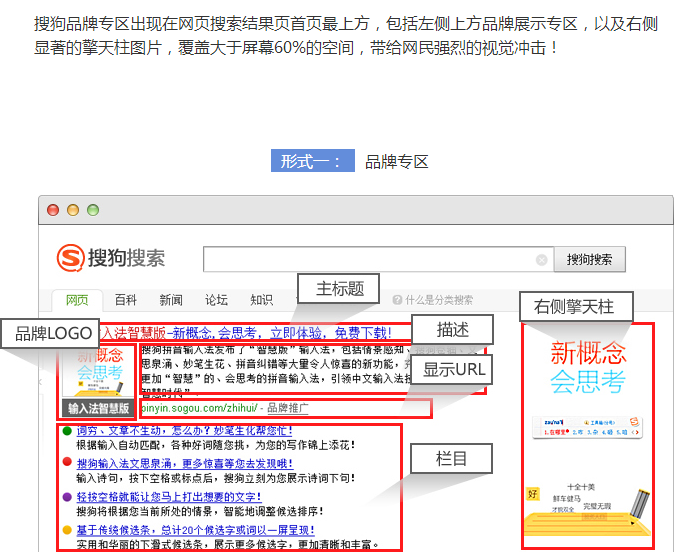Image resolution: width=685 pixels, height=552 pixels.
Task: Switch to the 百科 tab
Action: (x=125, y=300)
